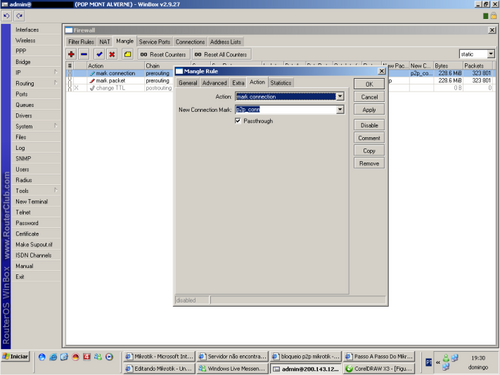Open ISDN Channels in sidebar
The image size is (500, 375).
click(37, 255)
